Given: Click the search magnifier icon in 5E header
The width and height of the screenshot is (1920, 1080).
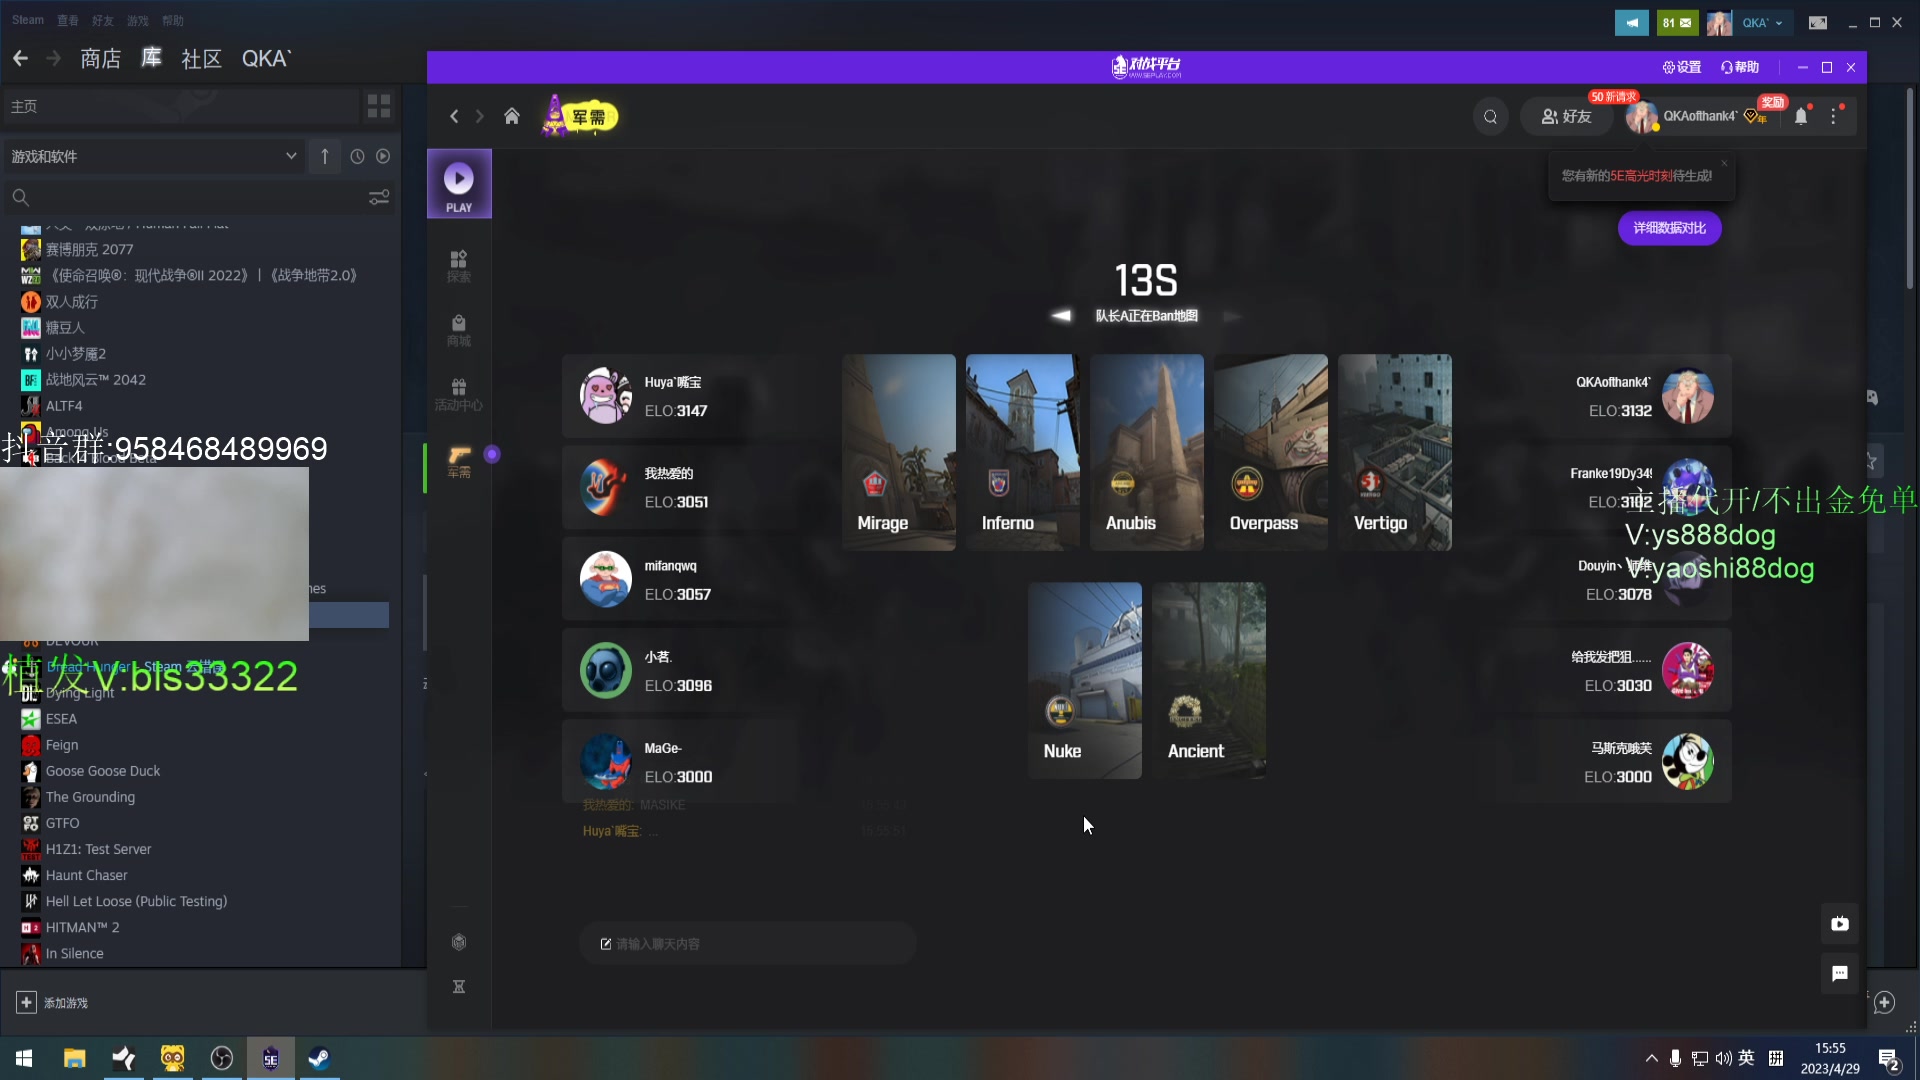Looking at the screenshot, I should 1490,117.
